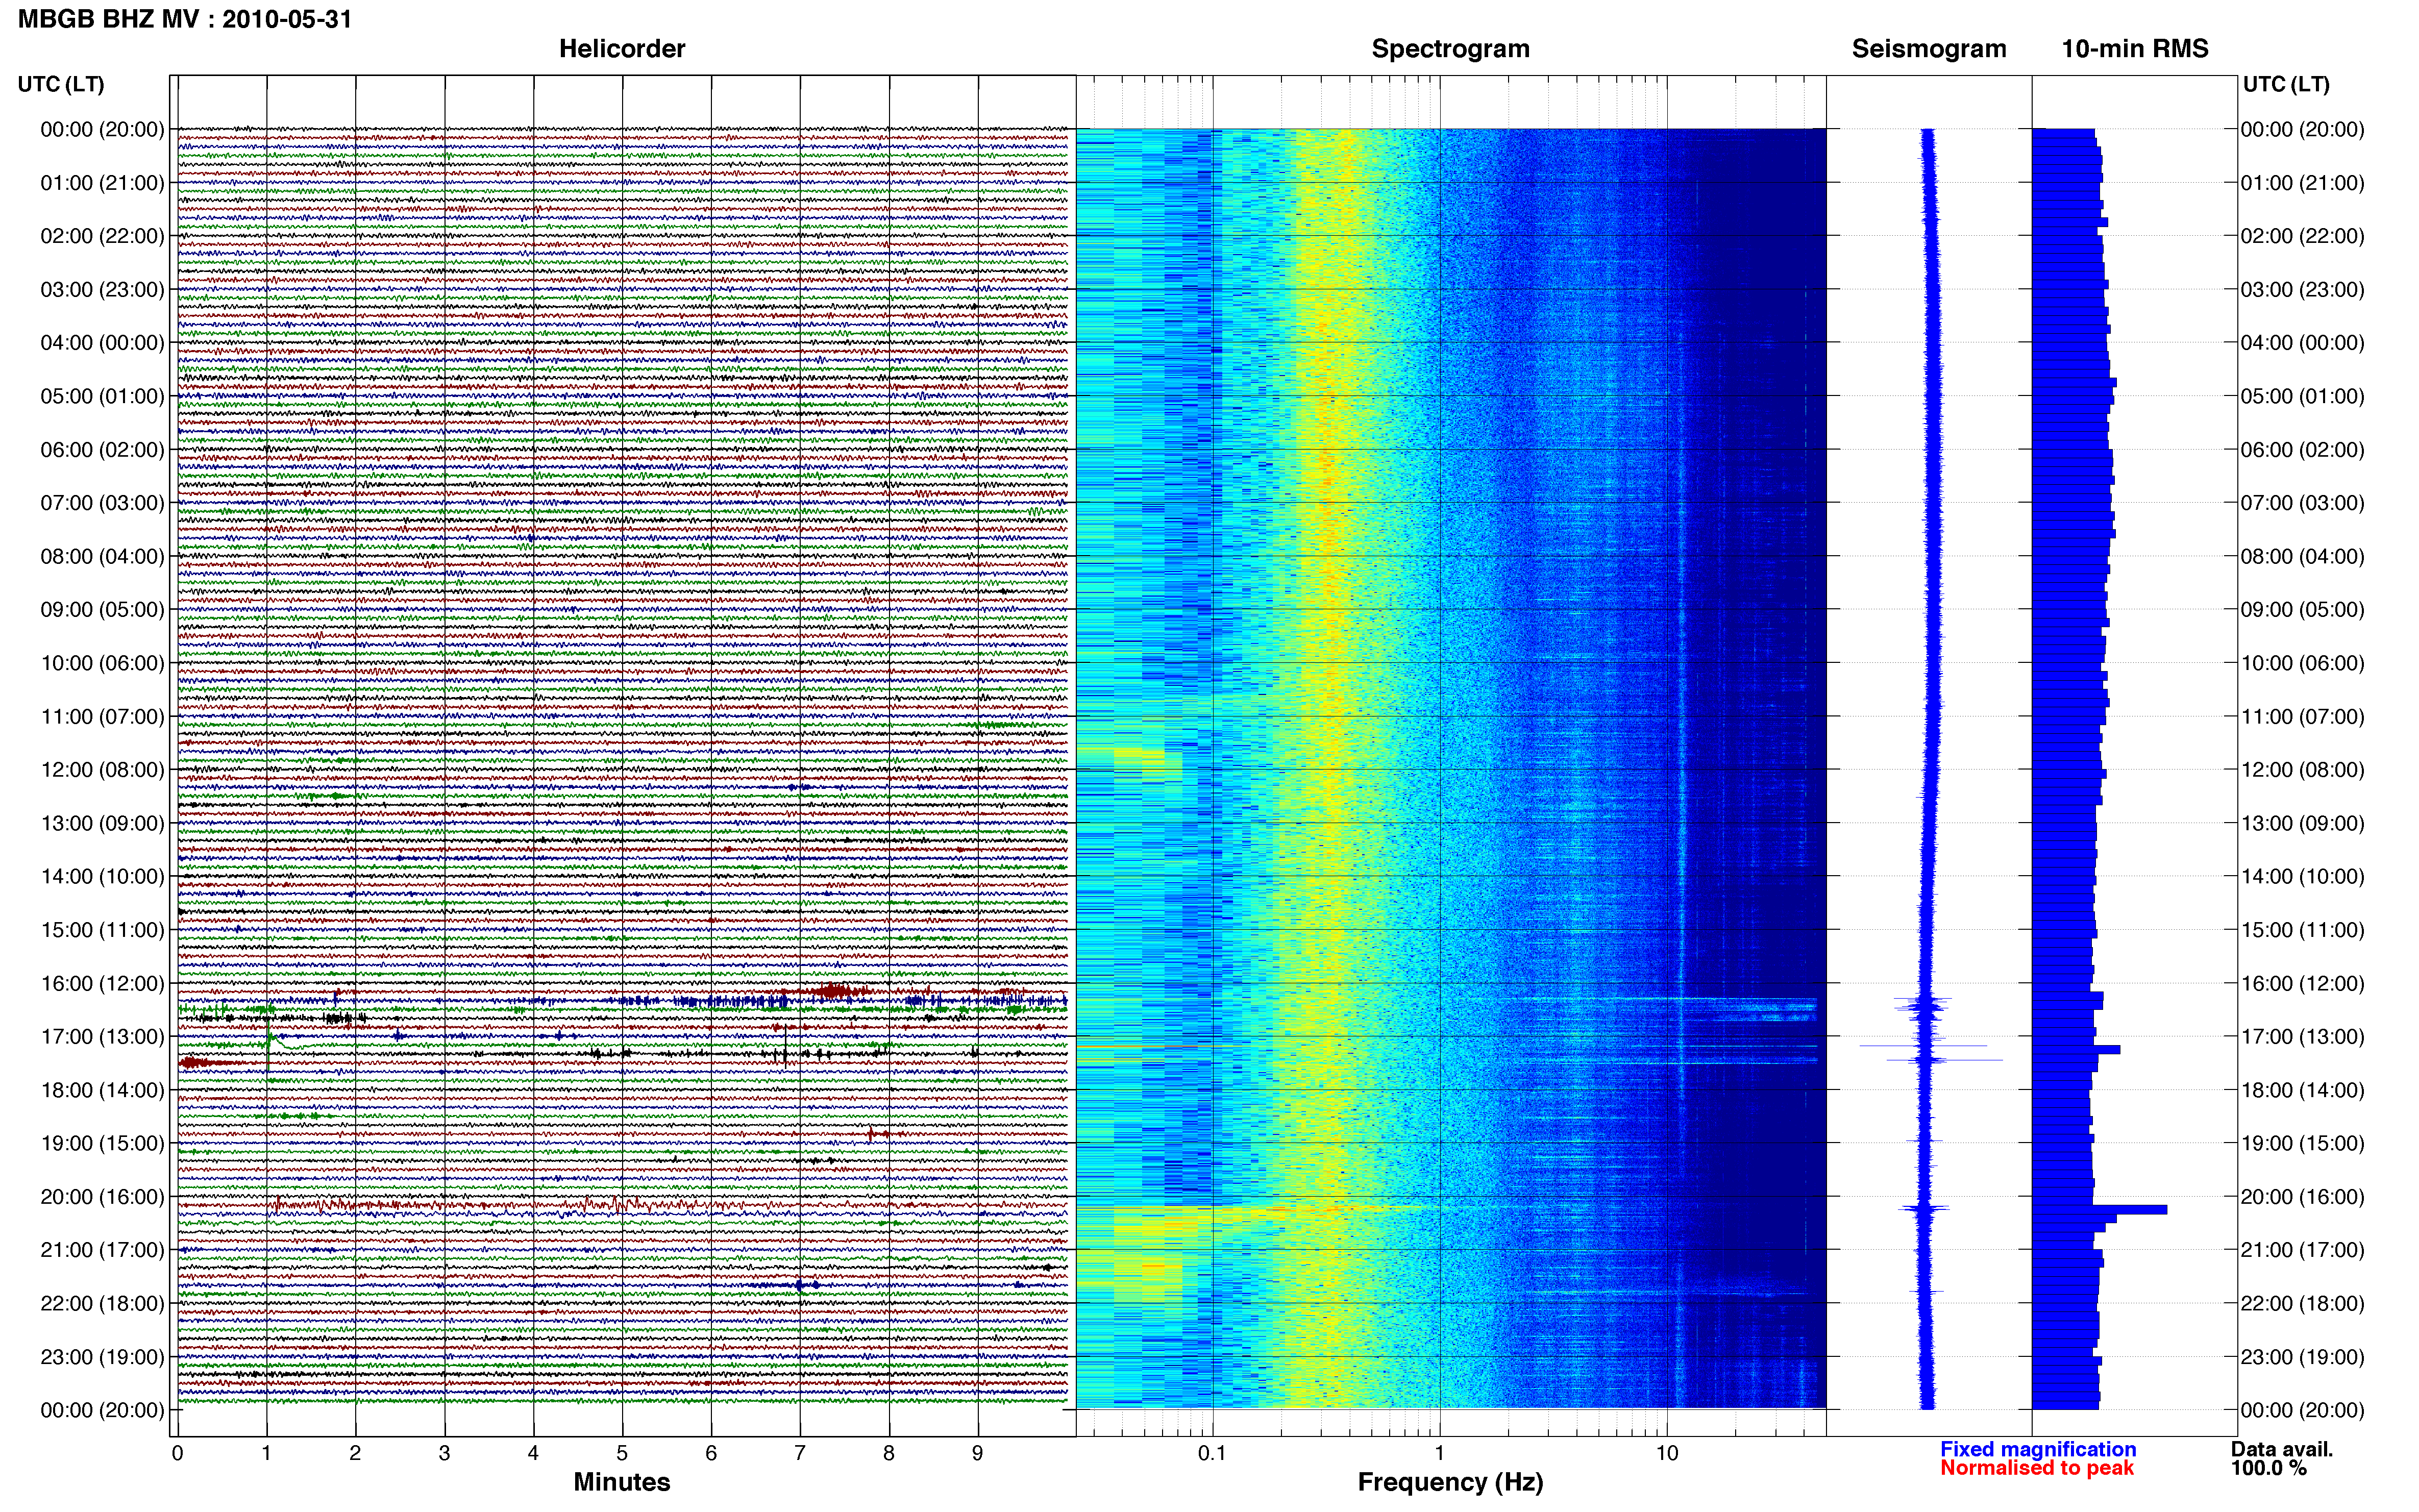
Task: Click the red high-amplitude Helicorder trace after 20:00
Action: tap(622, 1206)
